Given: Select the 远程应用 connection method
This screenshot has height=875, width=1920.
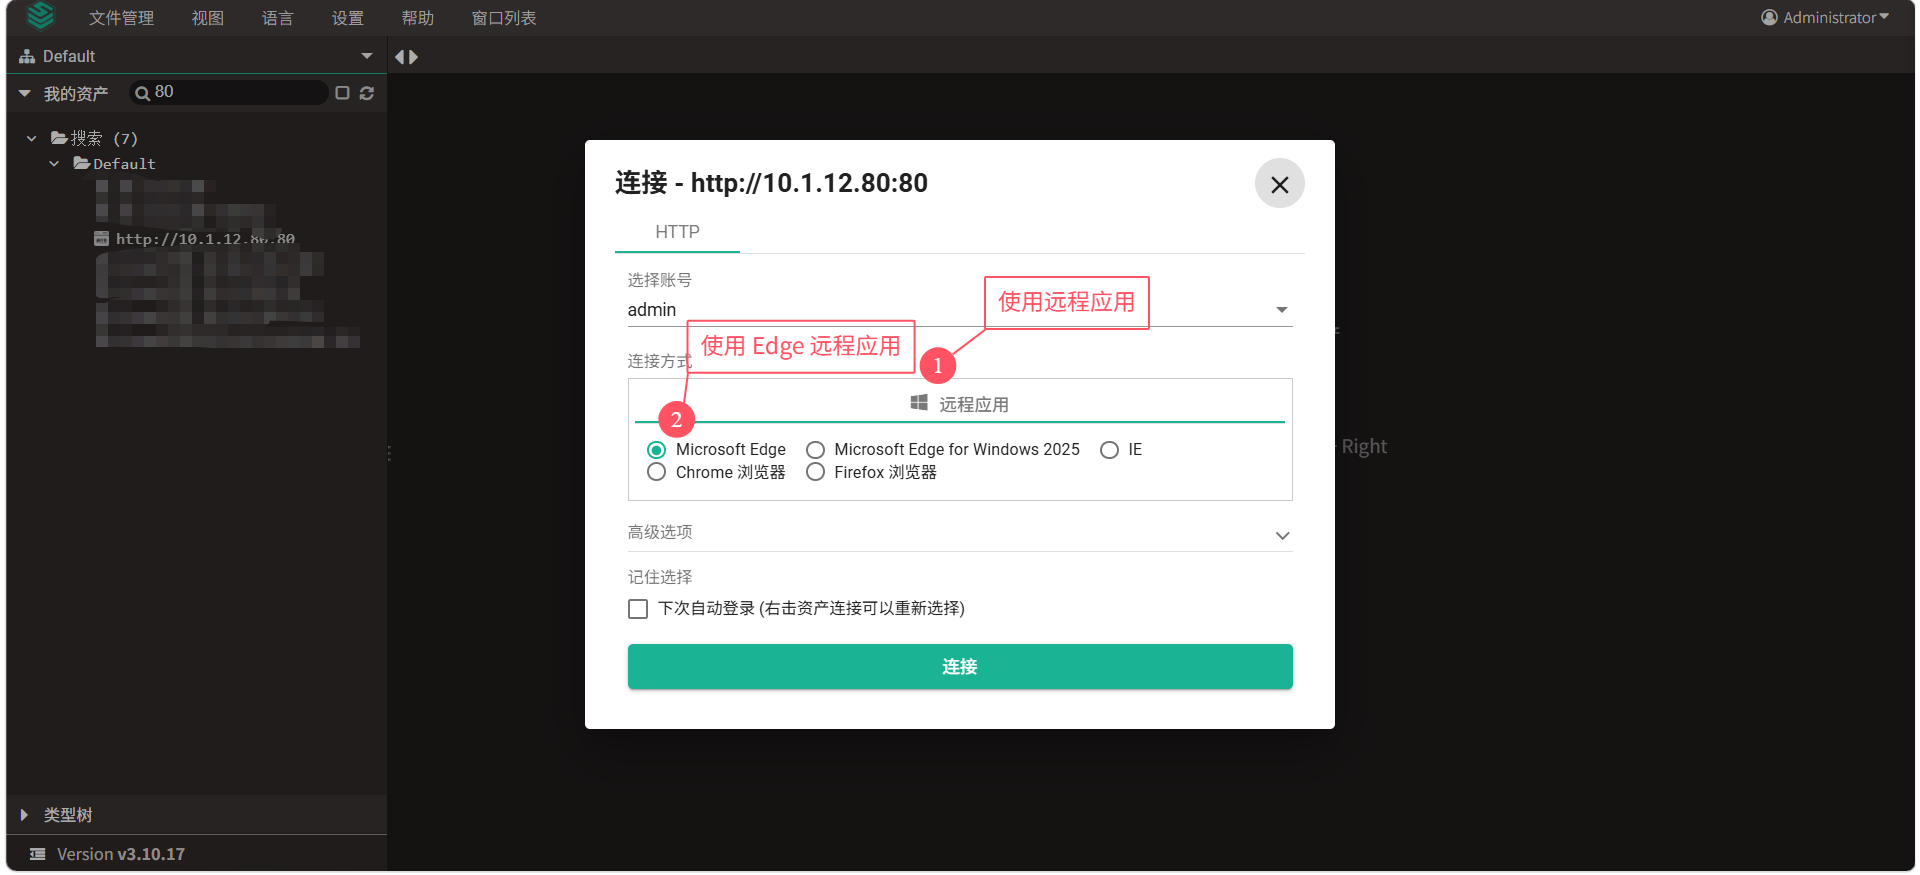Looking at the screenshot, I should click(959, 404).
